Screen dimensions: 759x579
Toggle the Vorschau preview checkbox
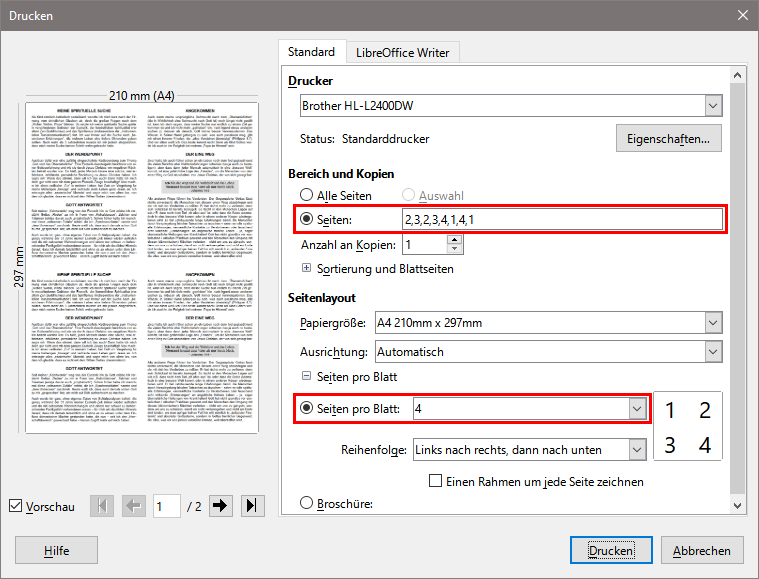tap(15, 507)
